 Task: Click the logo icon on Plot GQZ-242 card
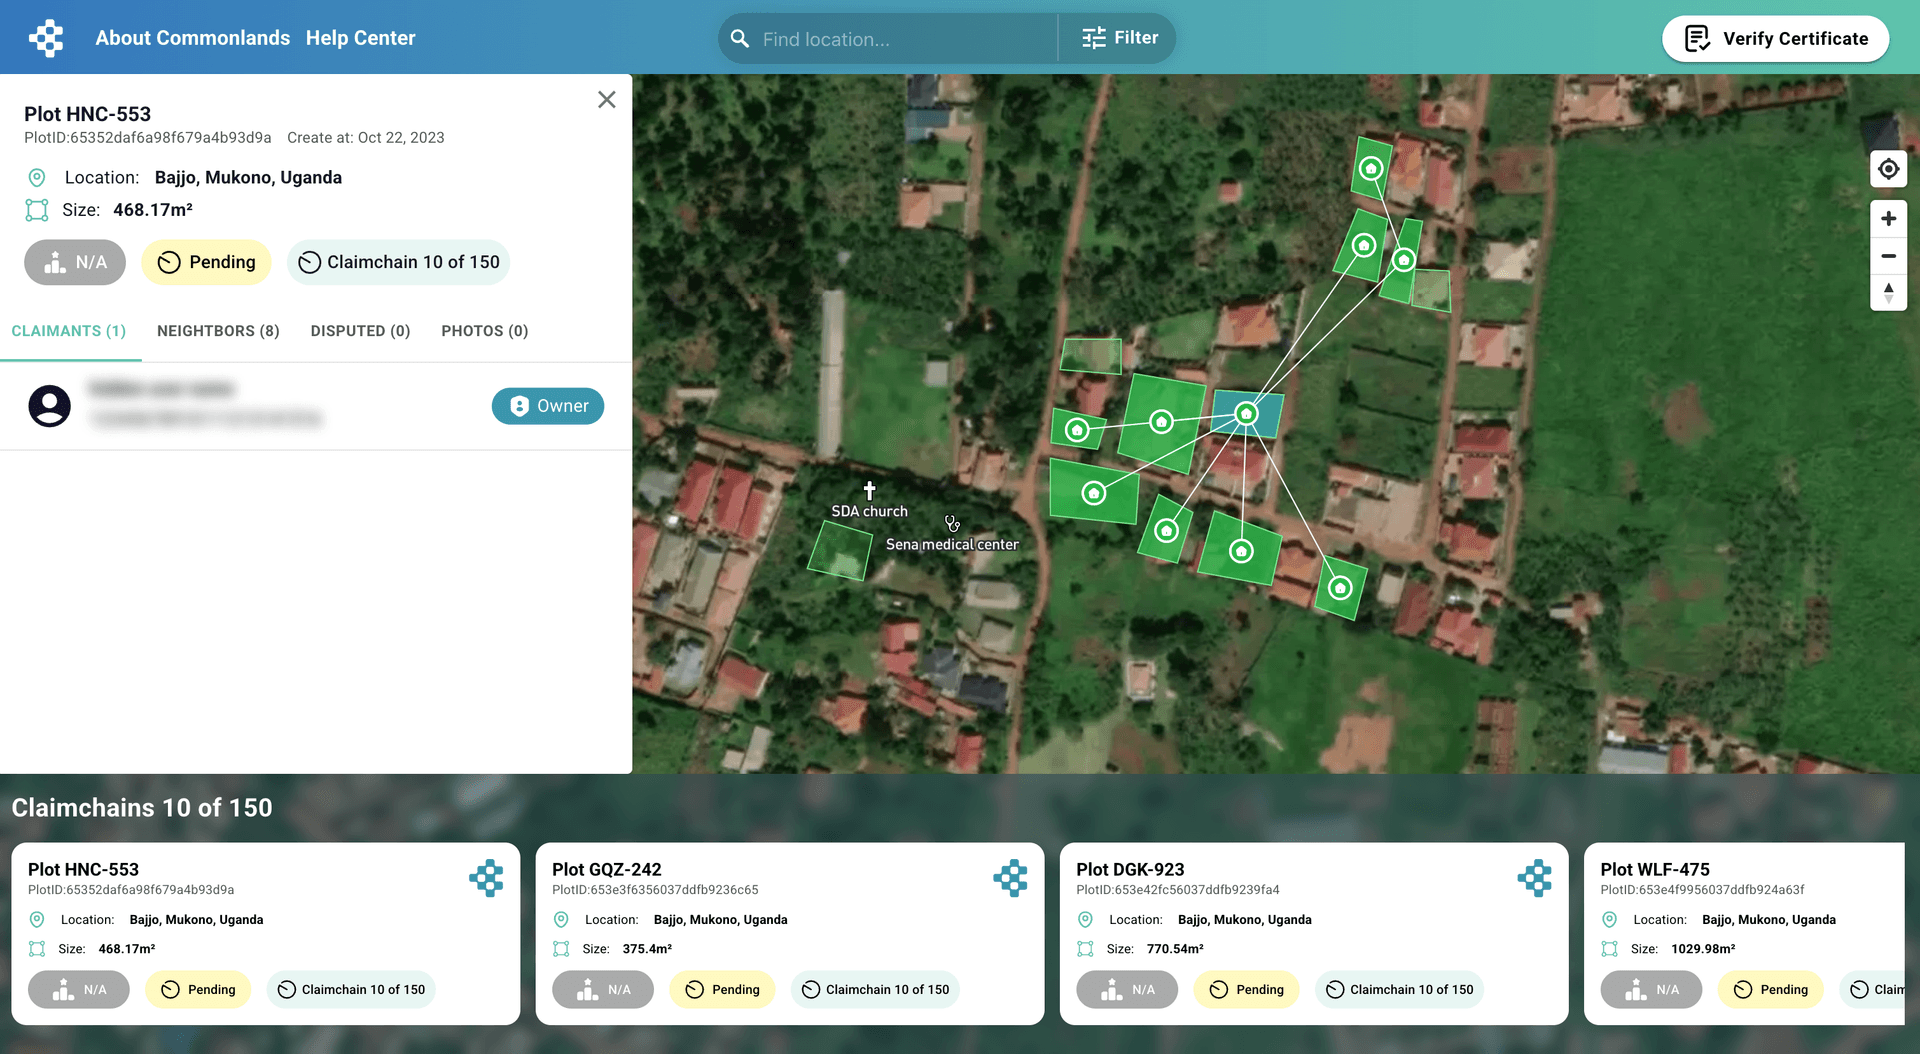pyautogui.click(x=1010, y=878)
